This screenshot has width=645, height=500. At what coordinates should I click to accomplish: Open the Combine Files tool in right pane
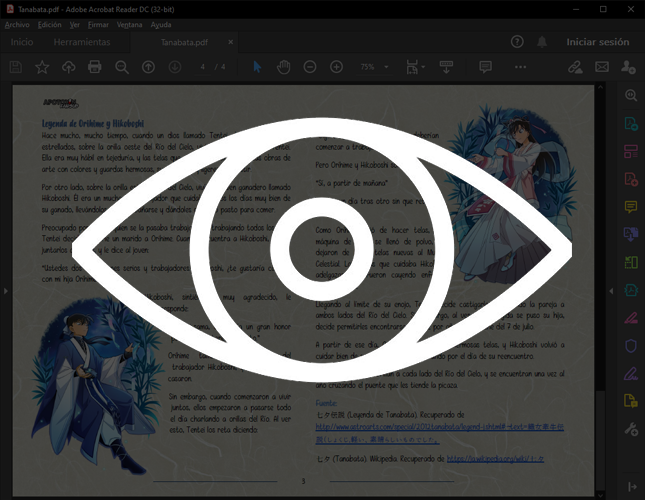pyautogui.click(x=631, y=234)
